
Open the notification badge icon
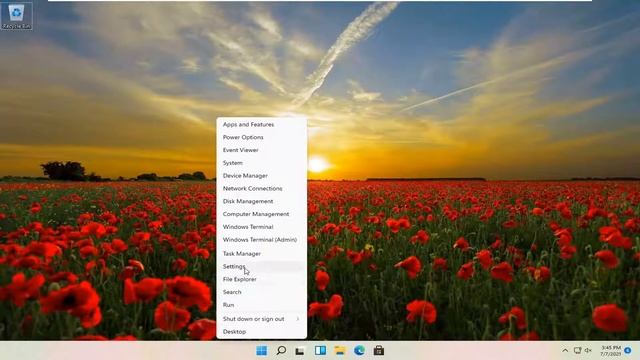coord(628,351)
